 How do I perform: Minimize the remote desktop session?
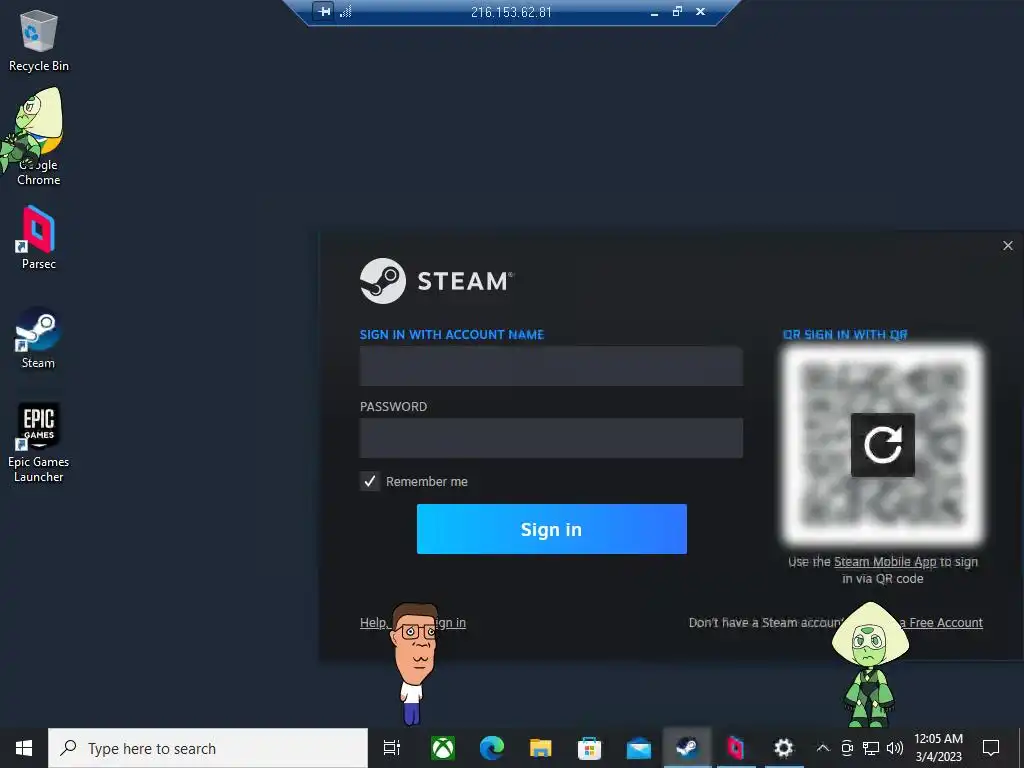[x=654, y=12]
